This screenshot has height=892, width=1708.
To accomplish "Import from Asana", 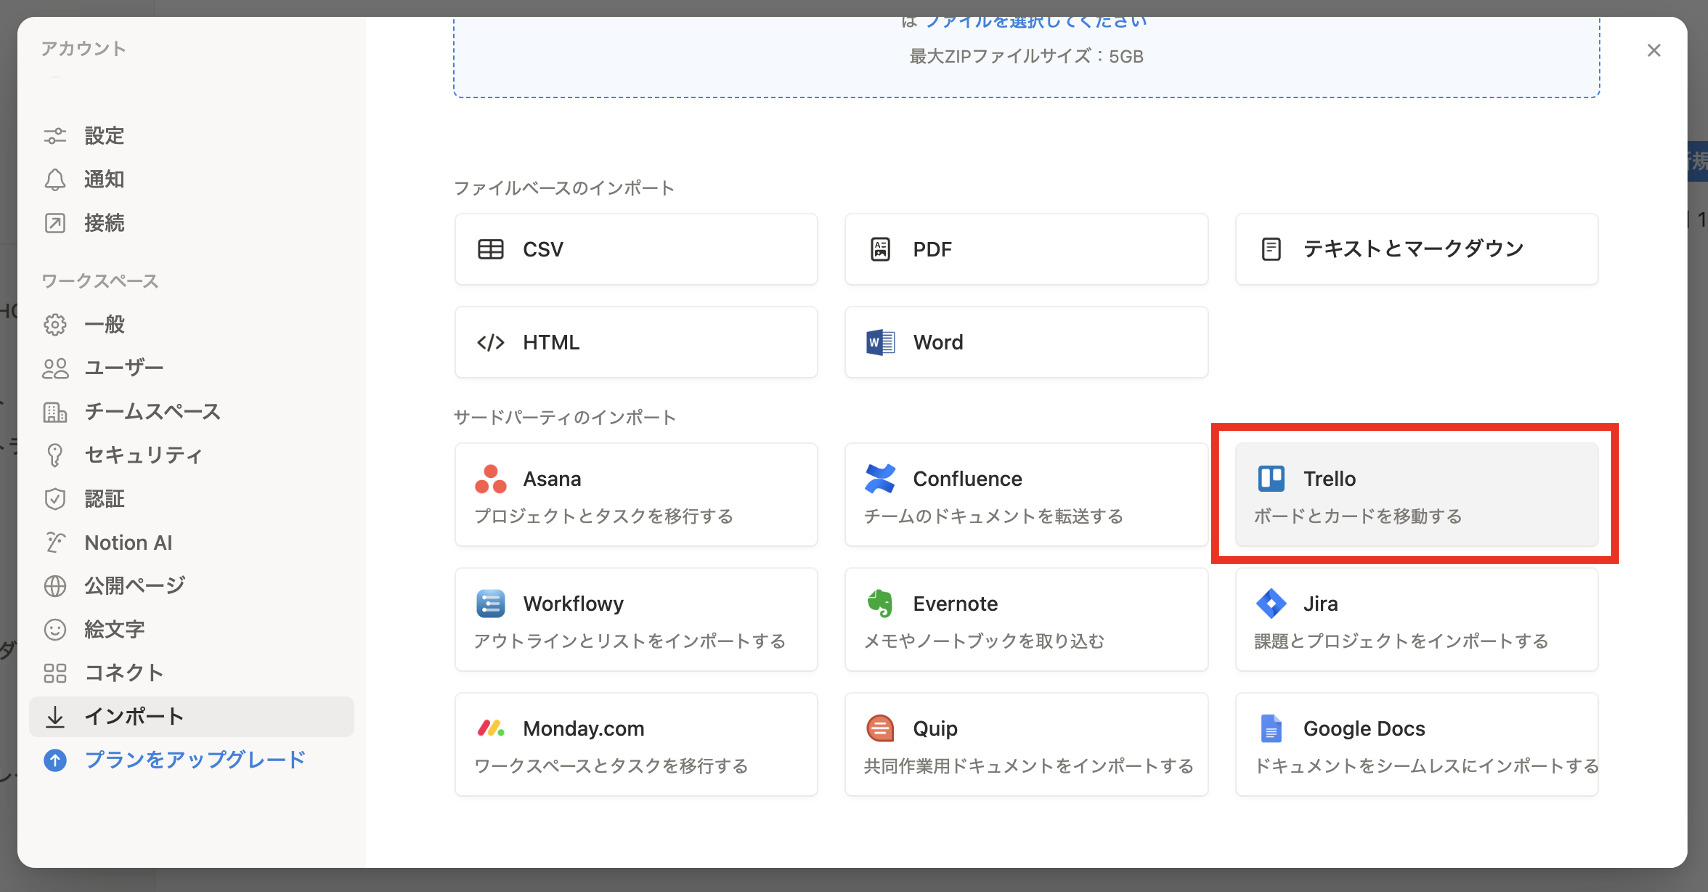I will coord(636,495).
